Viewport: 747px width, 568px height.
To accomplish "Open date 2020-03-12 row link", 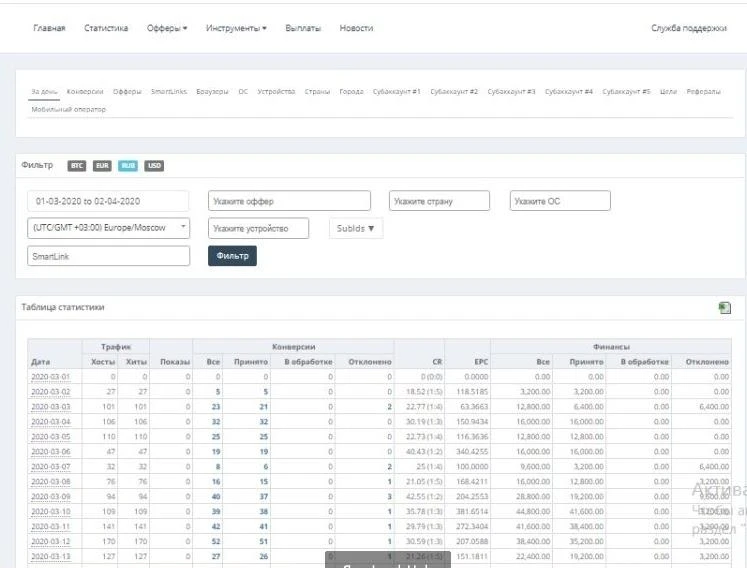I will coord(50,542).
